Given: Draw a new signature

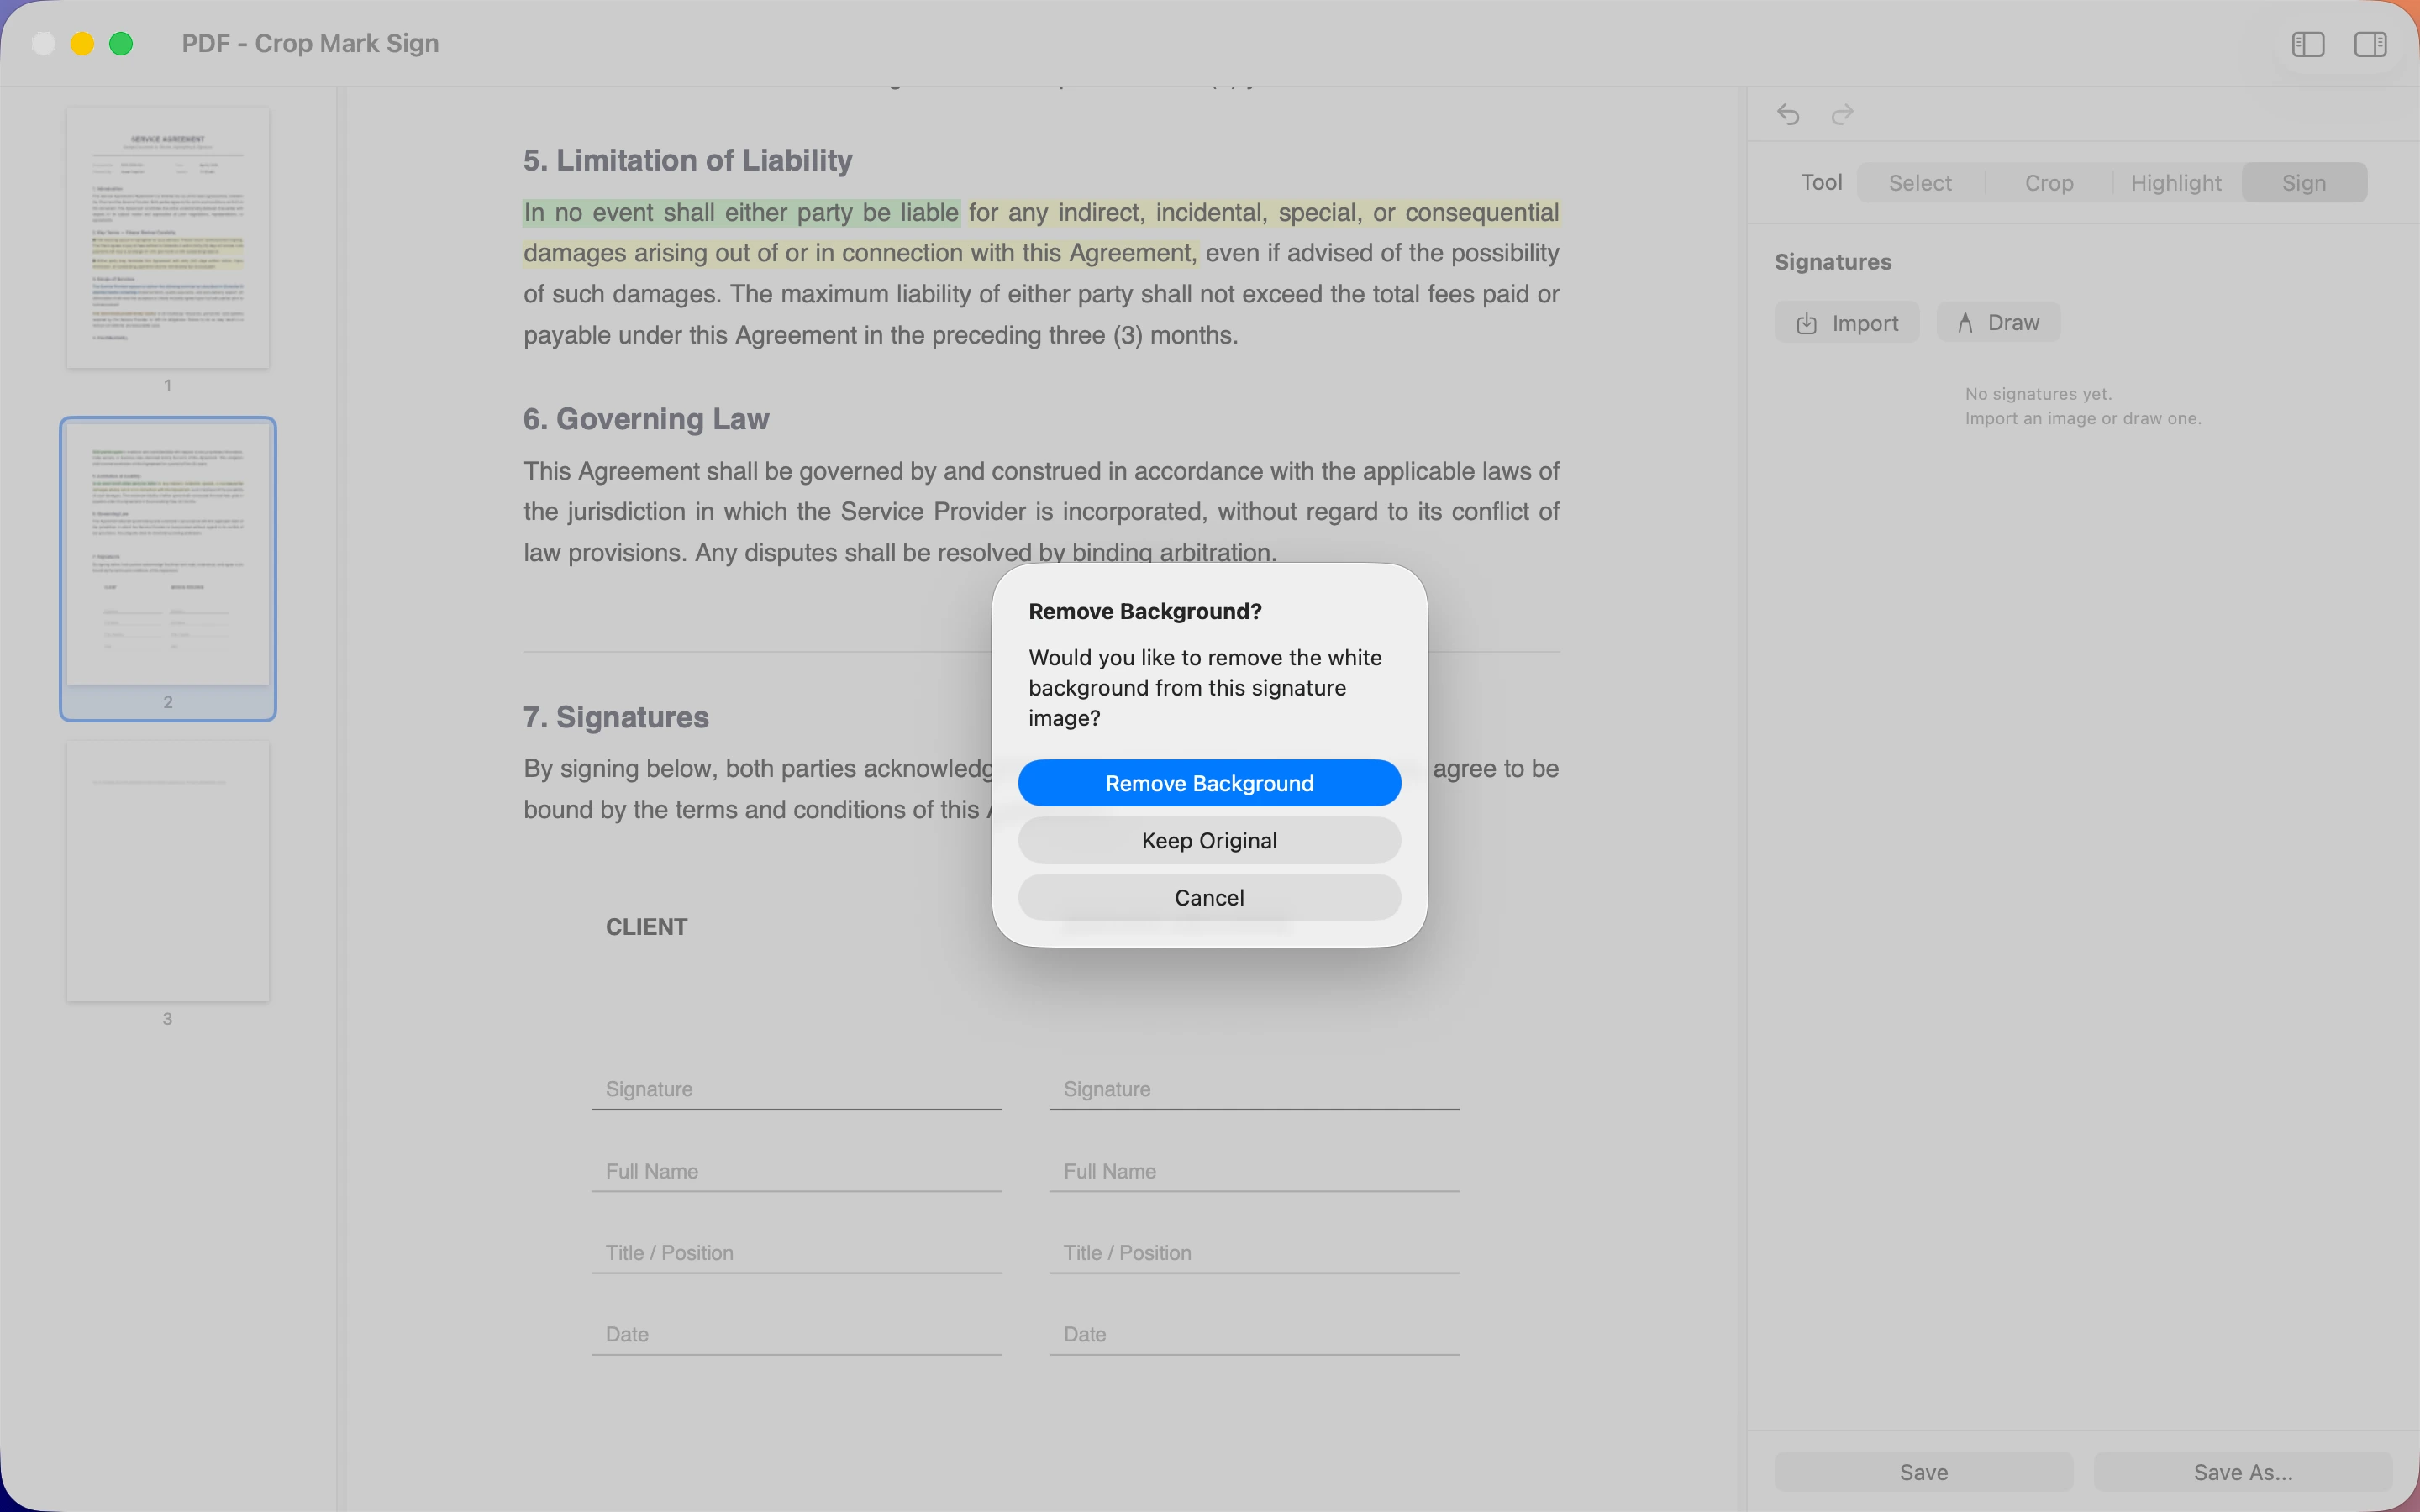Looking at the screenshot, I should 1998,323.
